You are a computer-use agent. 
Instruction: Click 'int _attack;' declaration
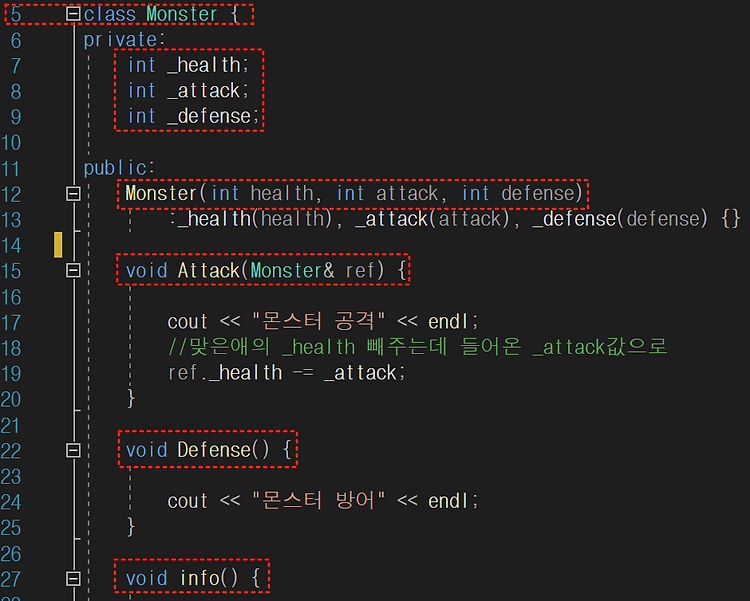(188, 90)
